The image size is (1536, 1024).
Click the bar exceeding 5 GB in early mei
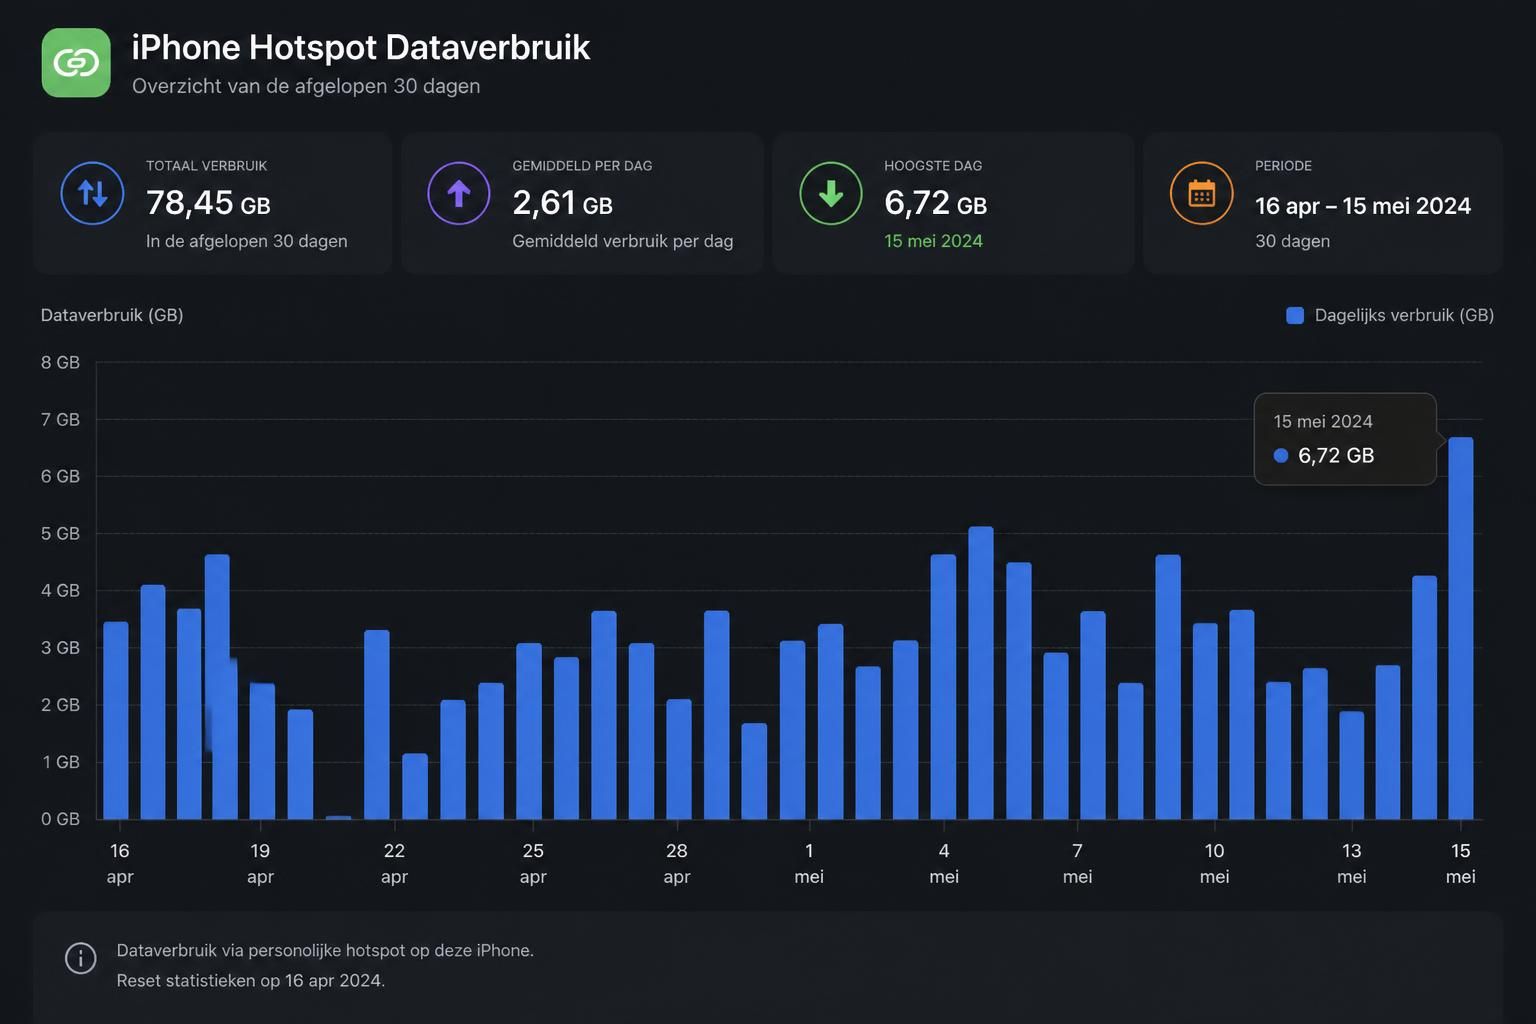tap(981, 673)
